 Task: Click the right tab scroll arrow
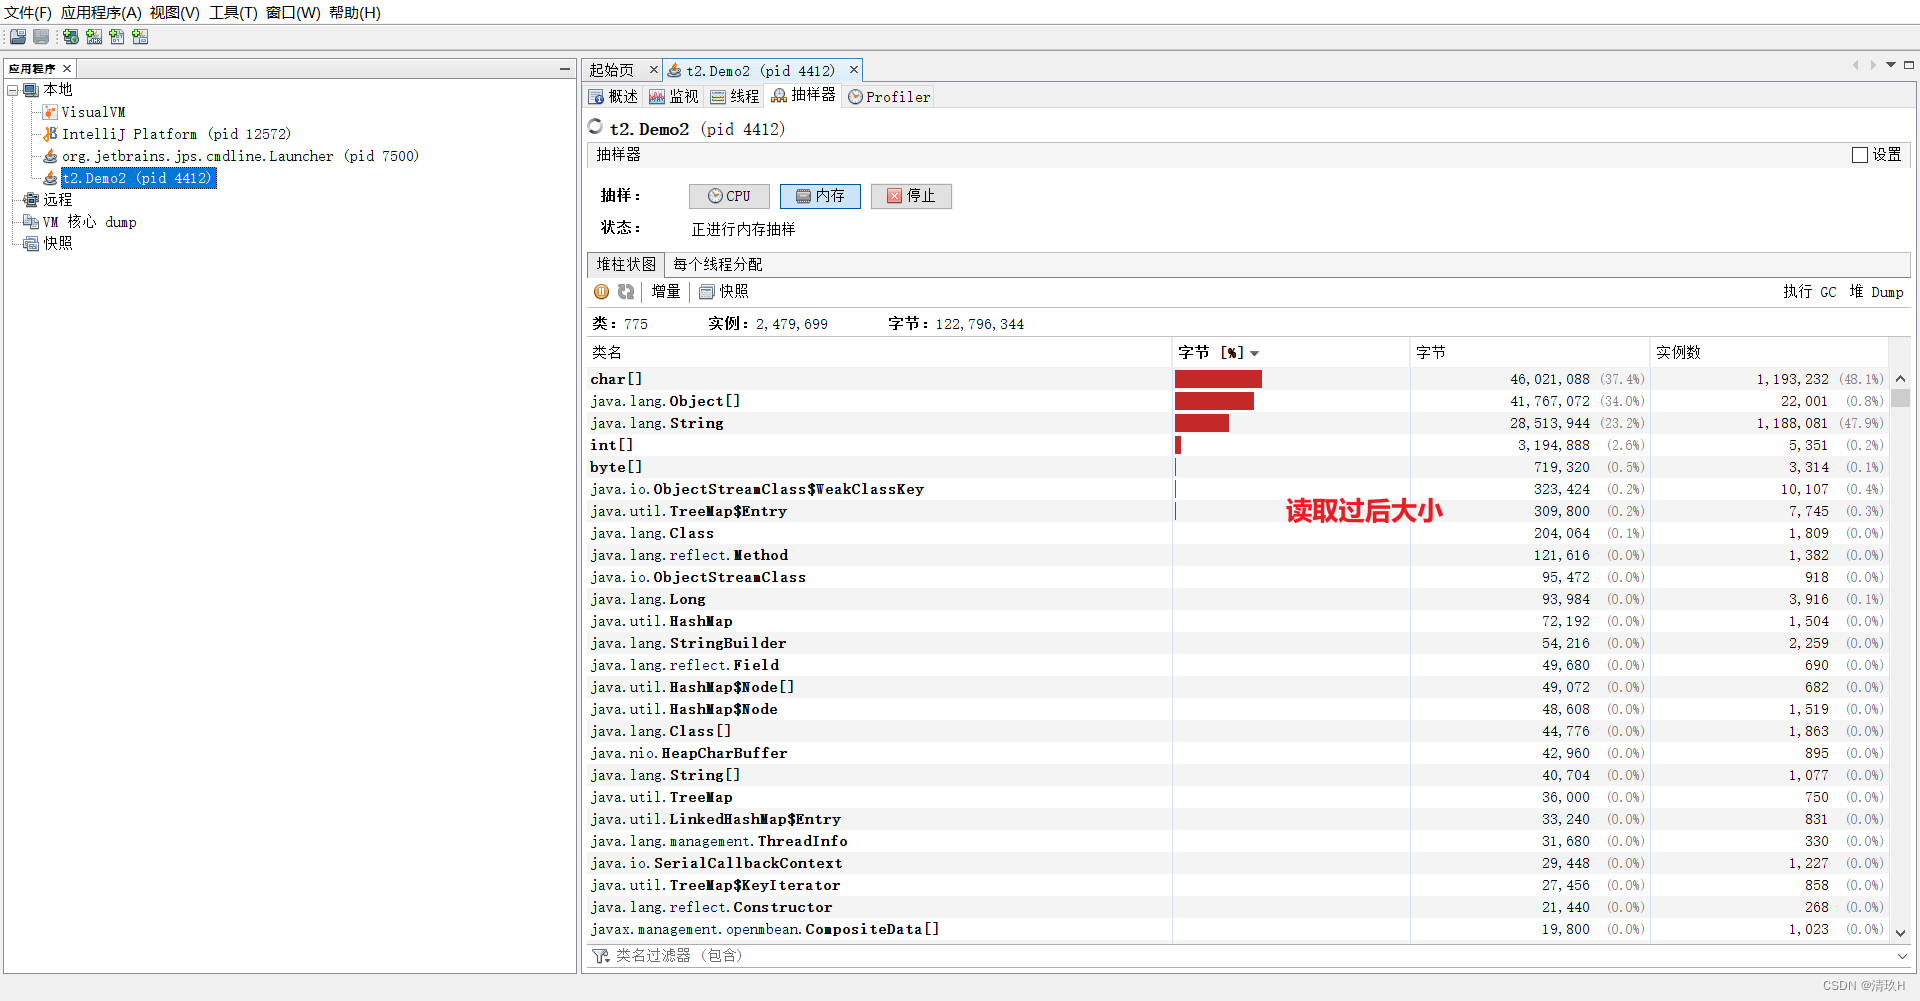coord(1873,65)
